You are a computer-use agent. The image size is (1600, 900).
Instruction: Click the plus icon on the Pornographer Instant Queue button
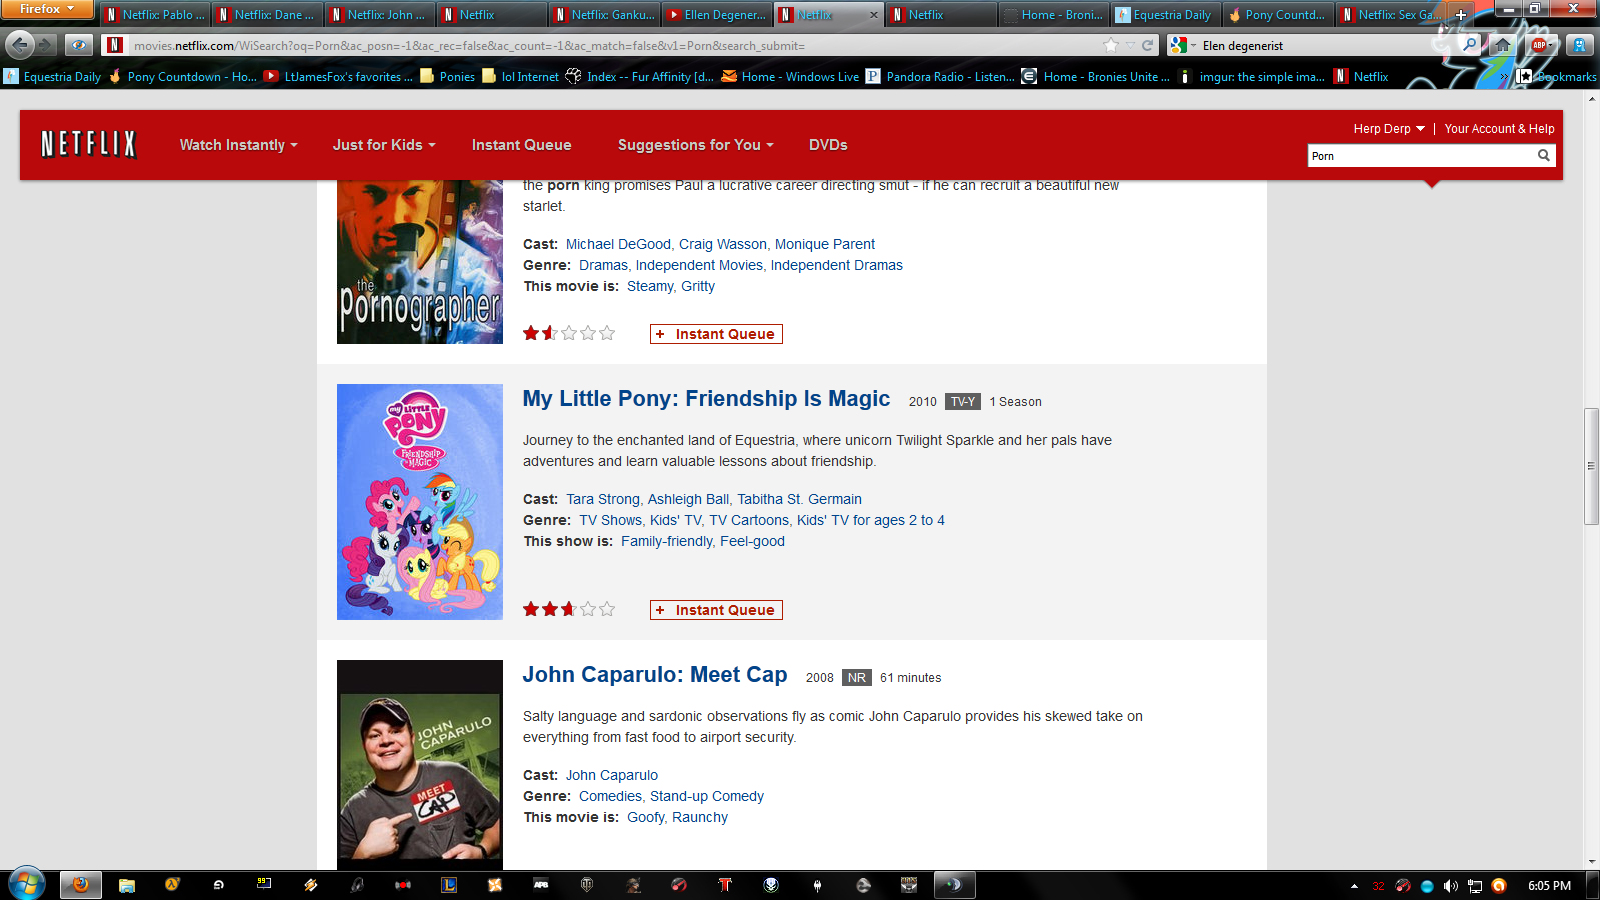tap(660, 334)
